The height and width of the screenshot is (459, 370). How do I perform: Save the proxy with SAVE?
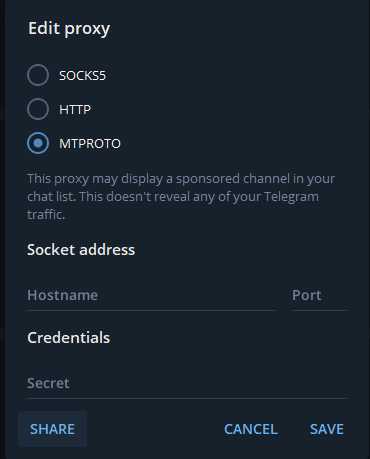coord(327,429)
